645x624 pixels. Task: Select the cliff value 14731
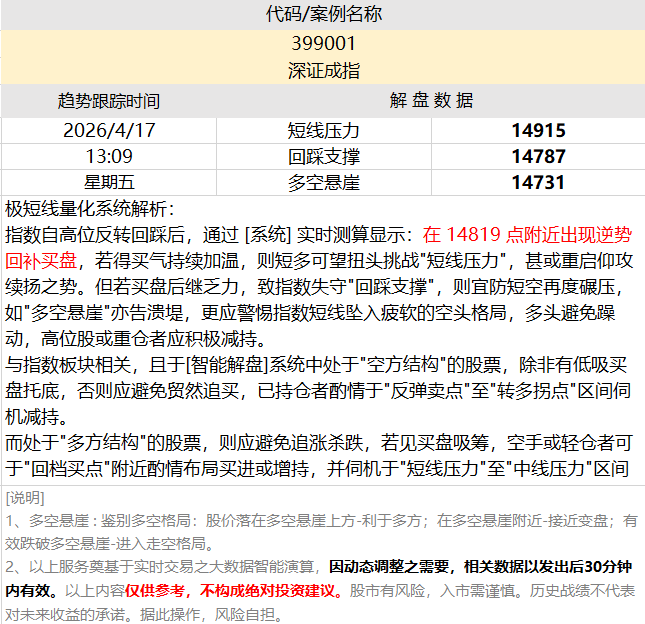point(538,183)
